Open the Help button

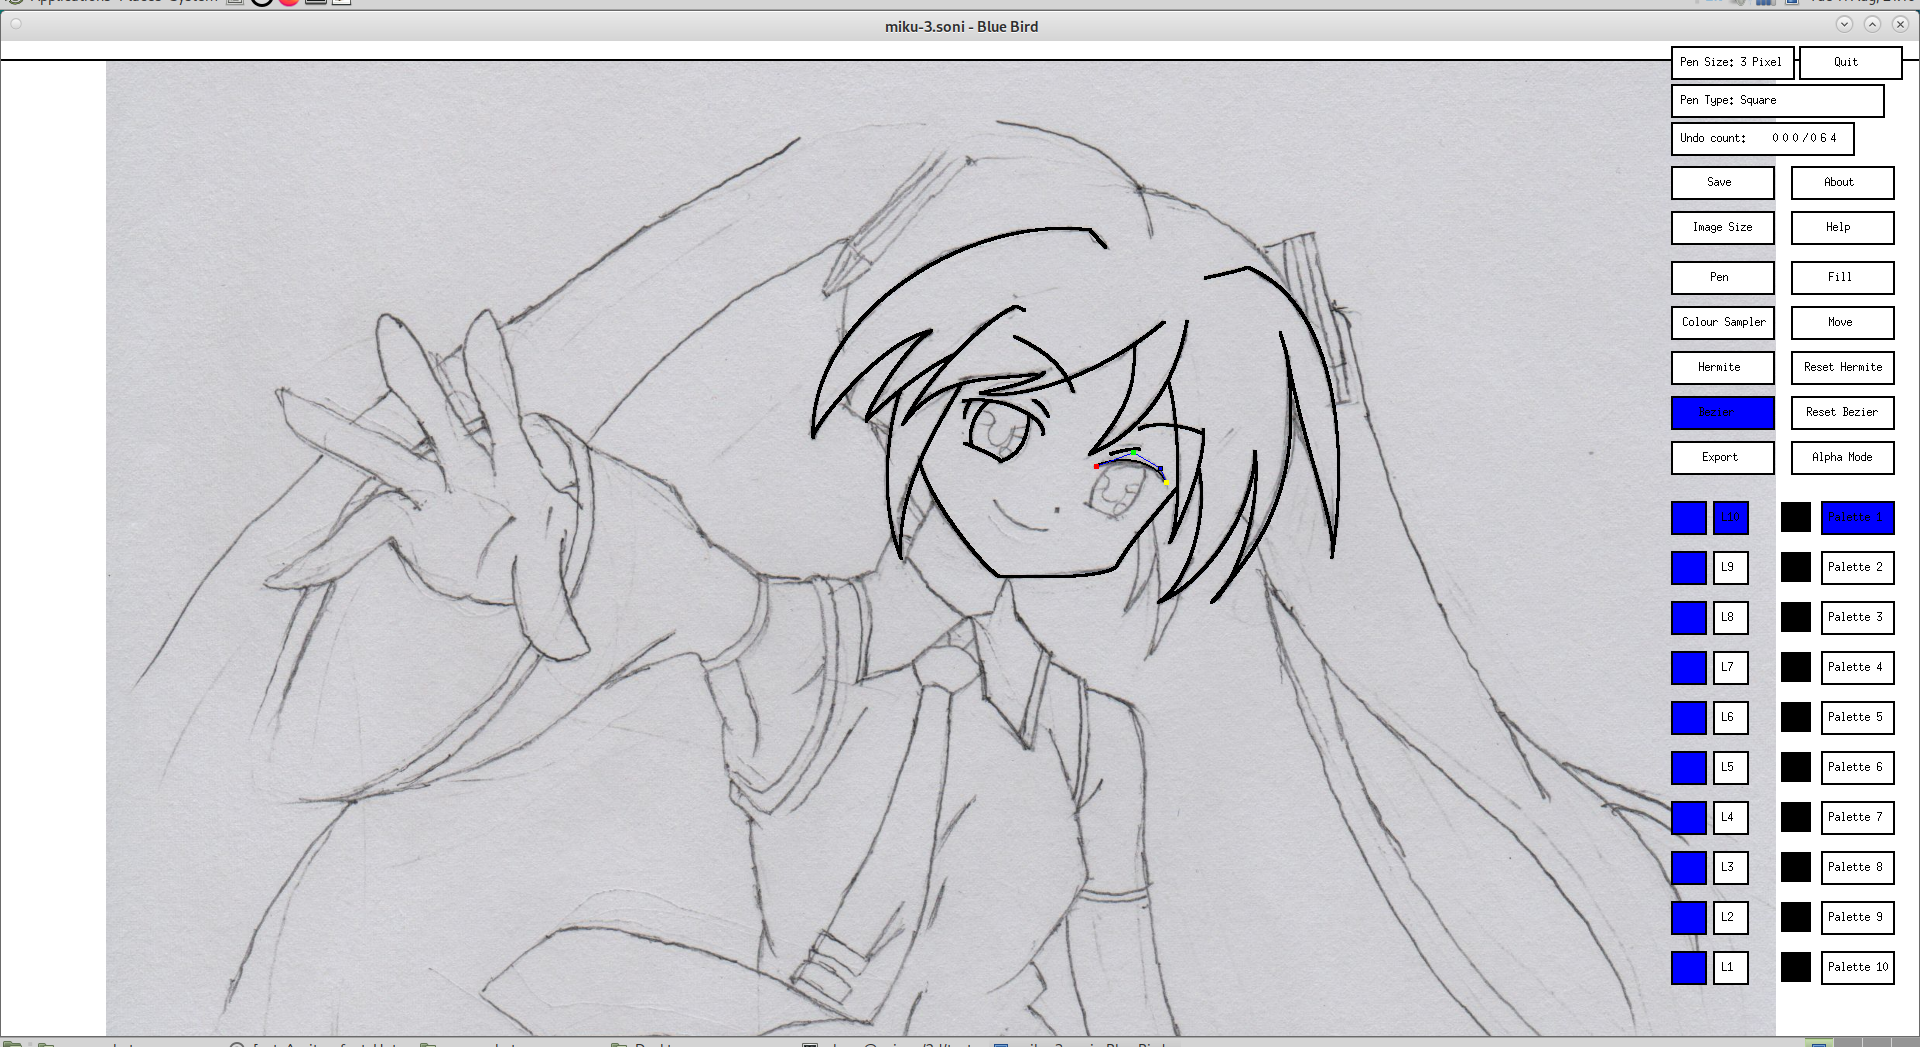(1842, 228)
